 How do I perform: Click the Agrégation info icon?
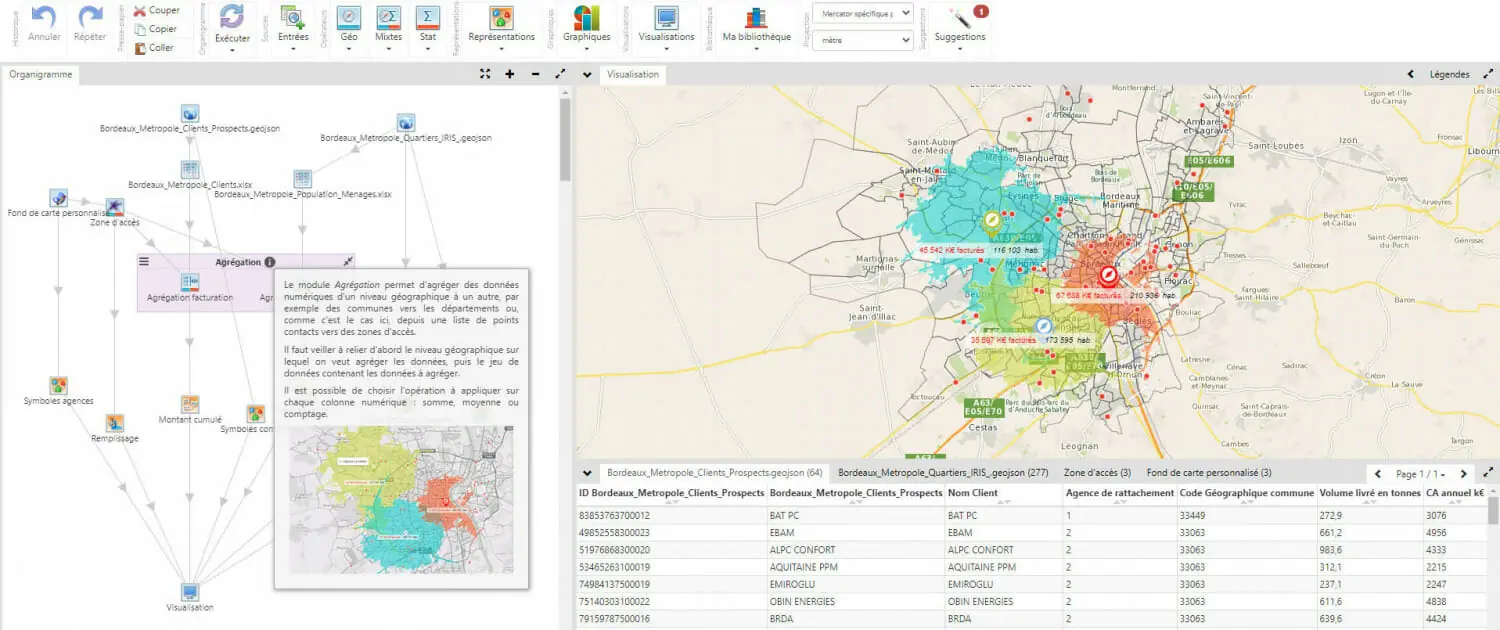[x=270, y=262]
